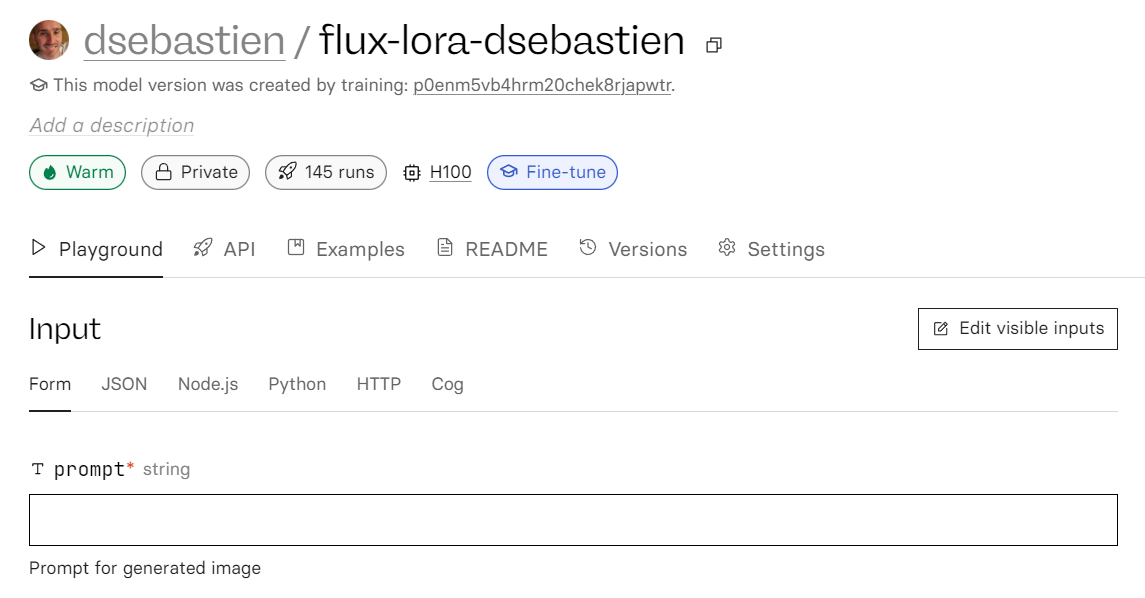
Task: Click the copy model name icon
Action: pyautogui.click(x=714, y=45)
